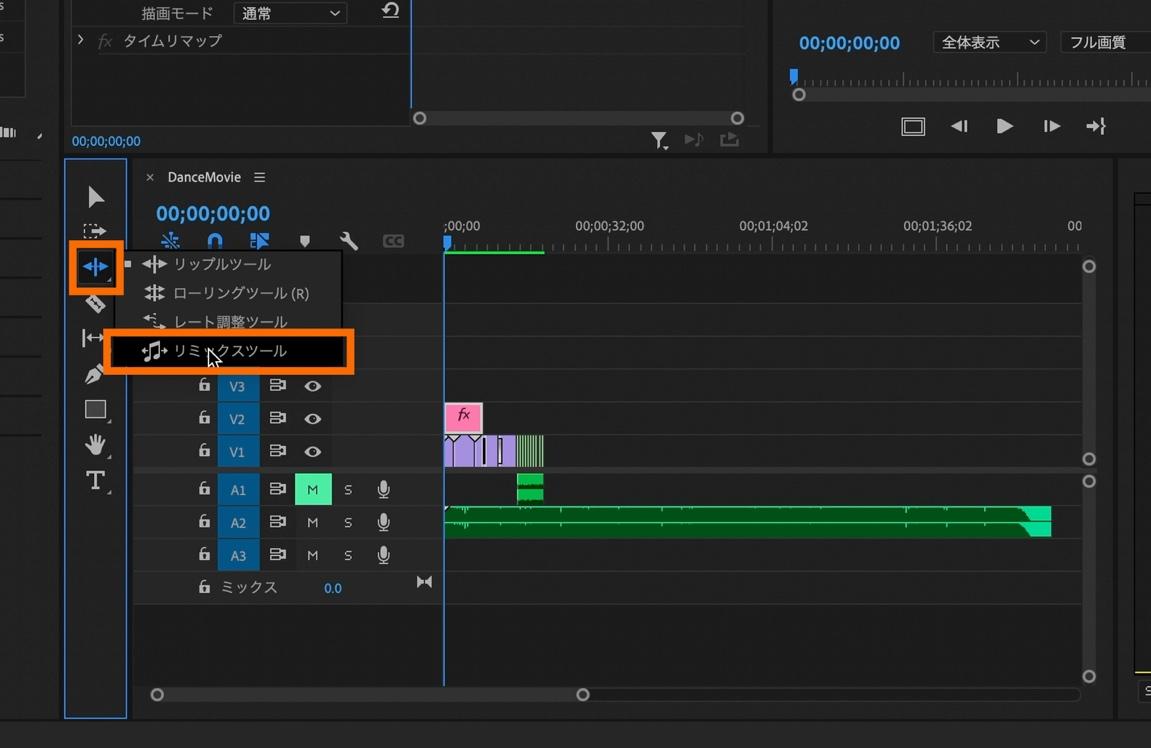Screen dimensions: 1151x748
Task: Click mix volume value 0.0
Action: (333, 588)
